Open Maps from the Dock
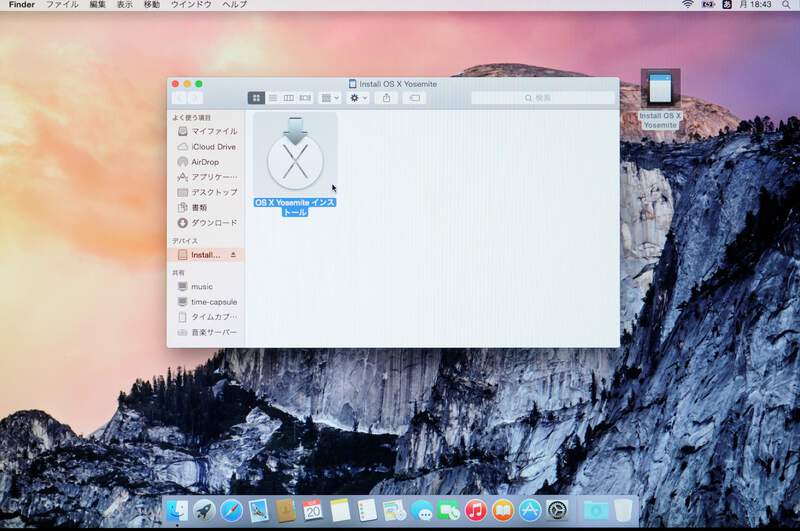This screenshot has height=531, width=800. [x=394, y=510]
